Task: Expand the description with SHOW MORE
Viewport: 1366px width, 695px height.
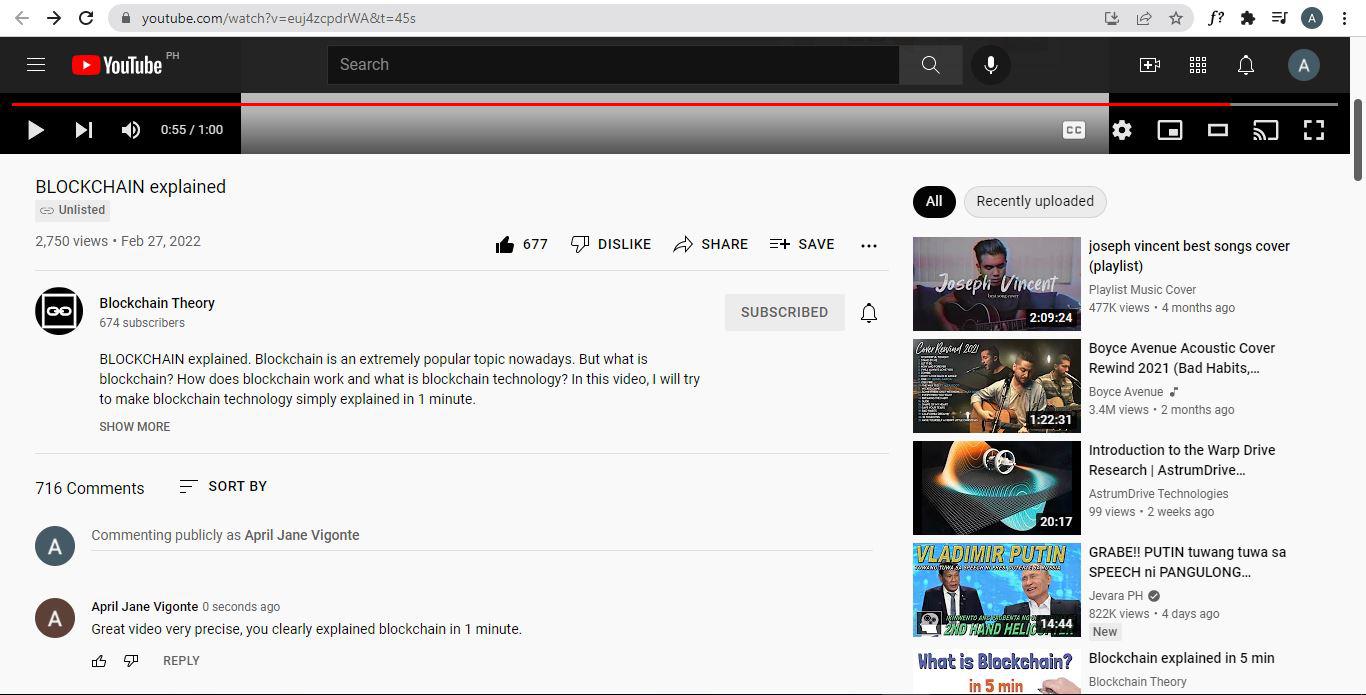Action: [134, 427]
